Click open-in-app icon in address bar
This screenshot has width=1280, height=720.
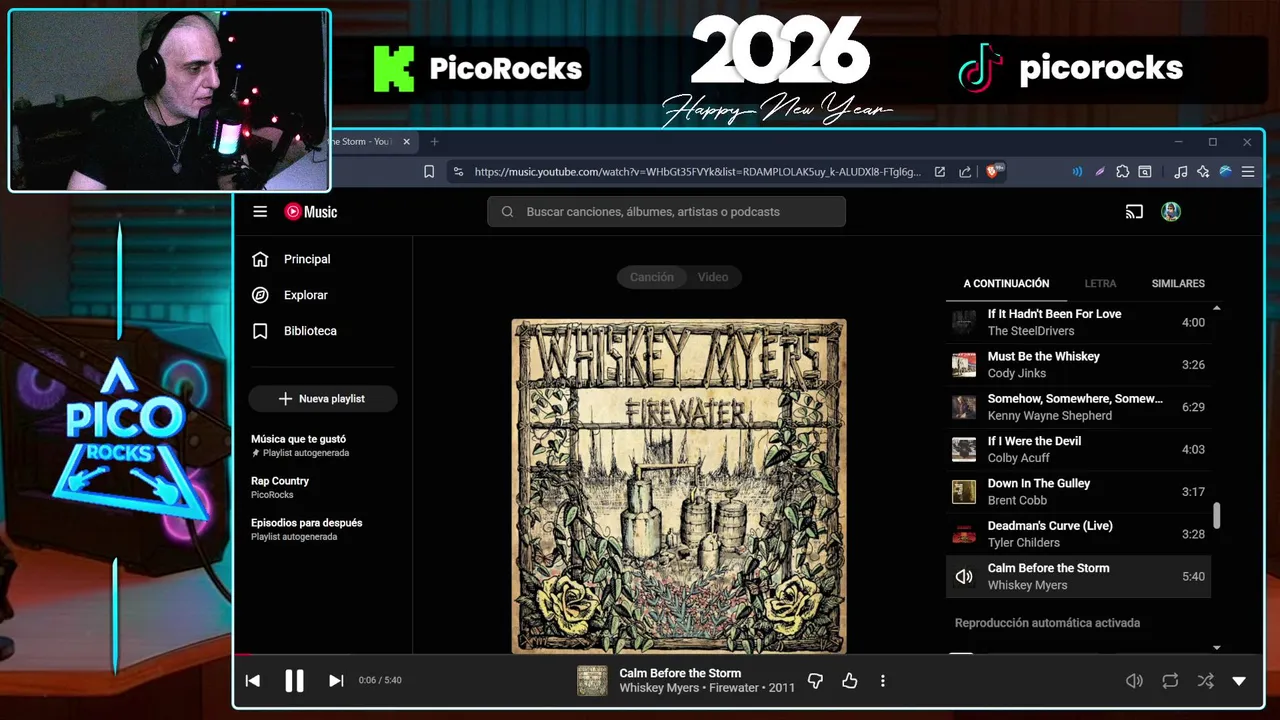(x=940, y=172)
